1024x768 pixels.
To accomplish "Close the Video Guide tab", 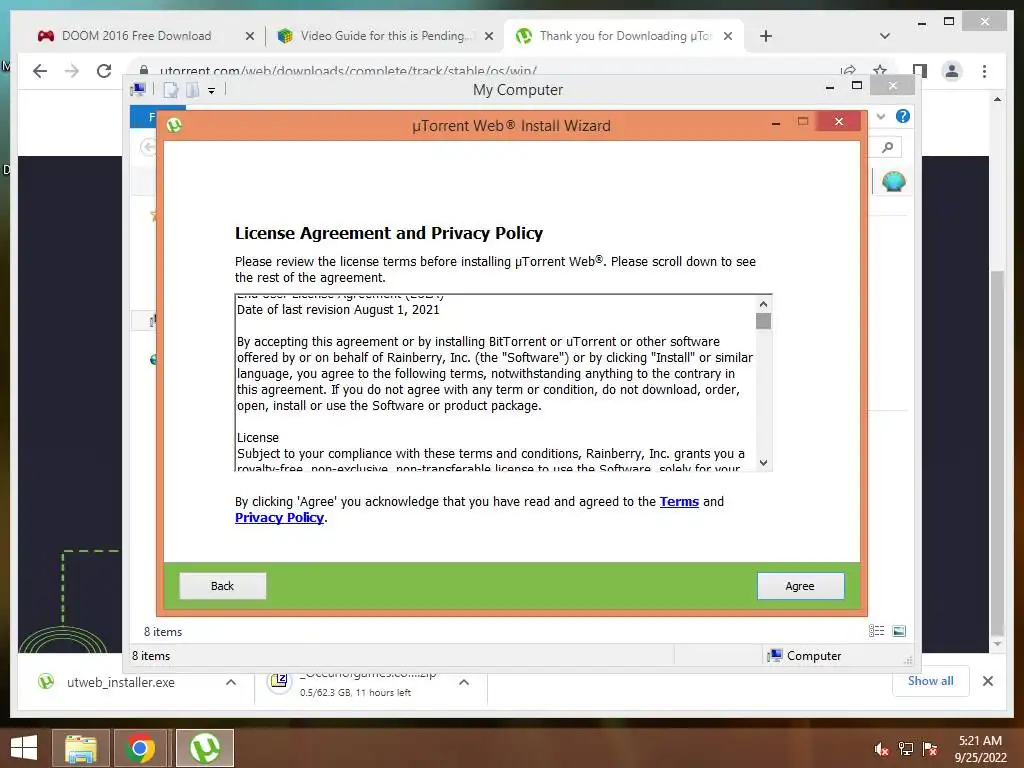I will pyautogui.click(x=488, y=37).
